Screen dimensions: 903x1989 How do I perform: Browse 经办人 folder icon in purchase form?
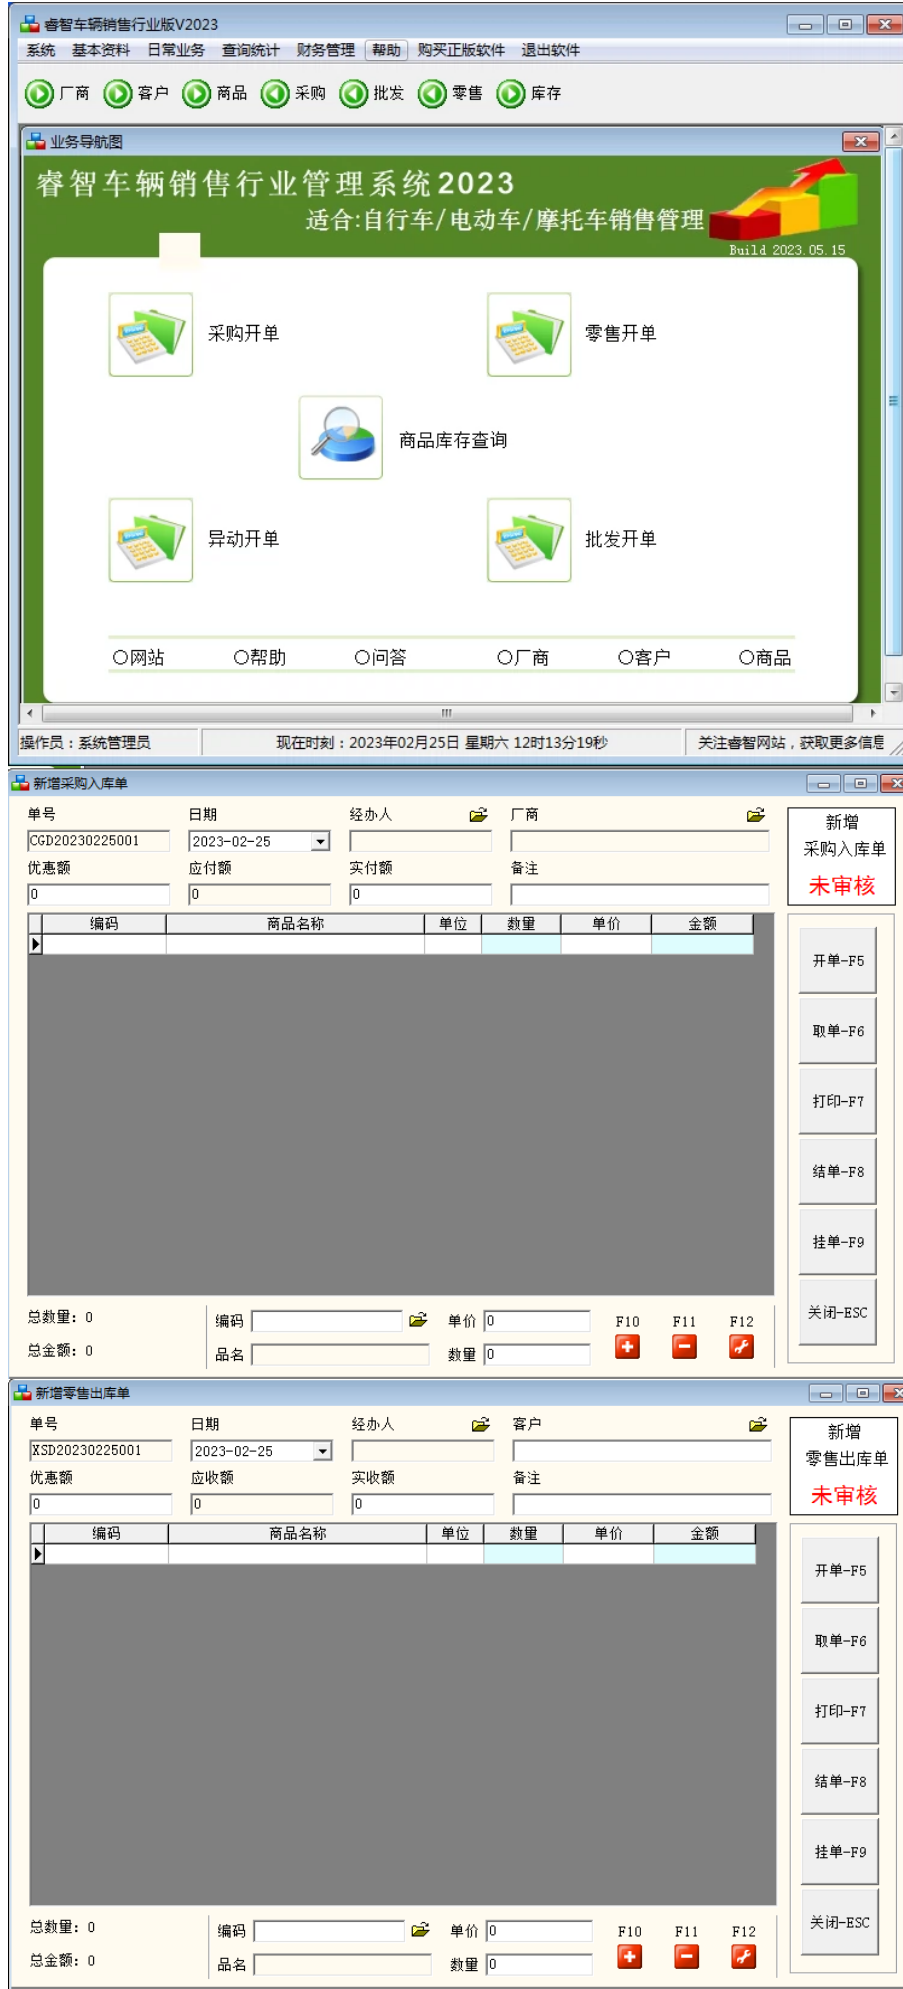point(479,815)
